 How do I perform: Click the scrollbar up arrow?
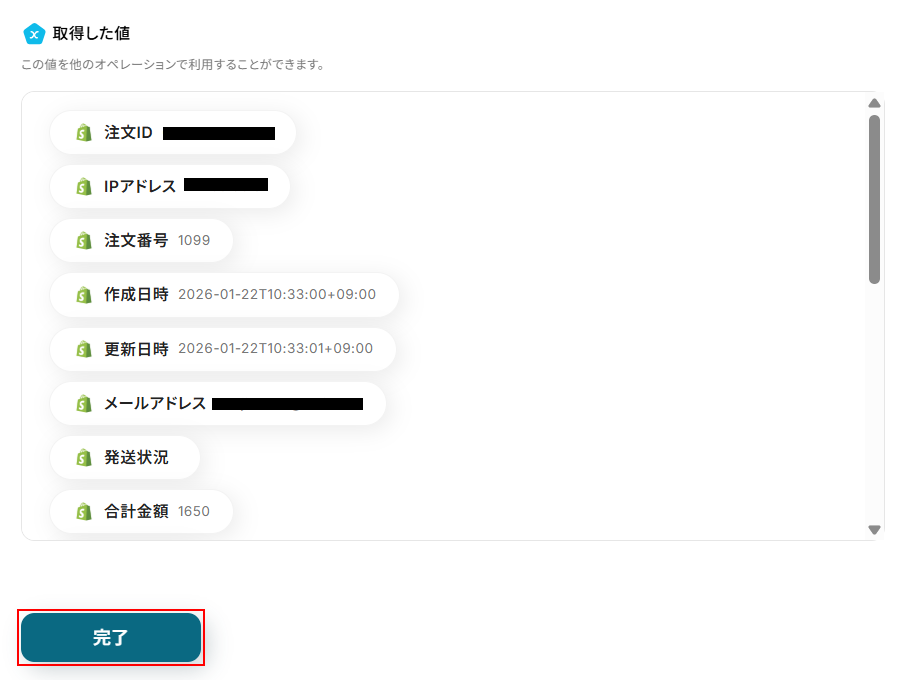(874, 103)
